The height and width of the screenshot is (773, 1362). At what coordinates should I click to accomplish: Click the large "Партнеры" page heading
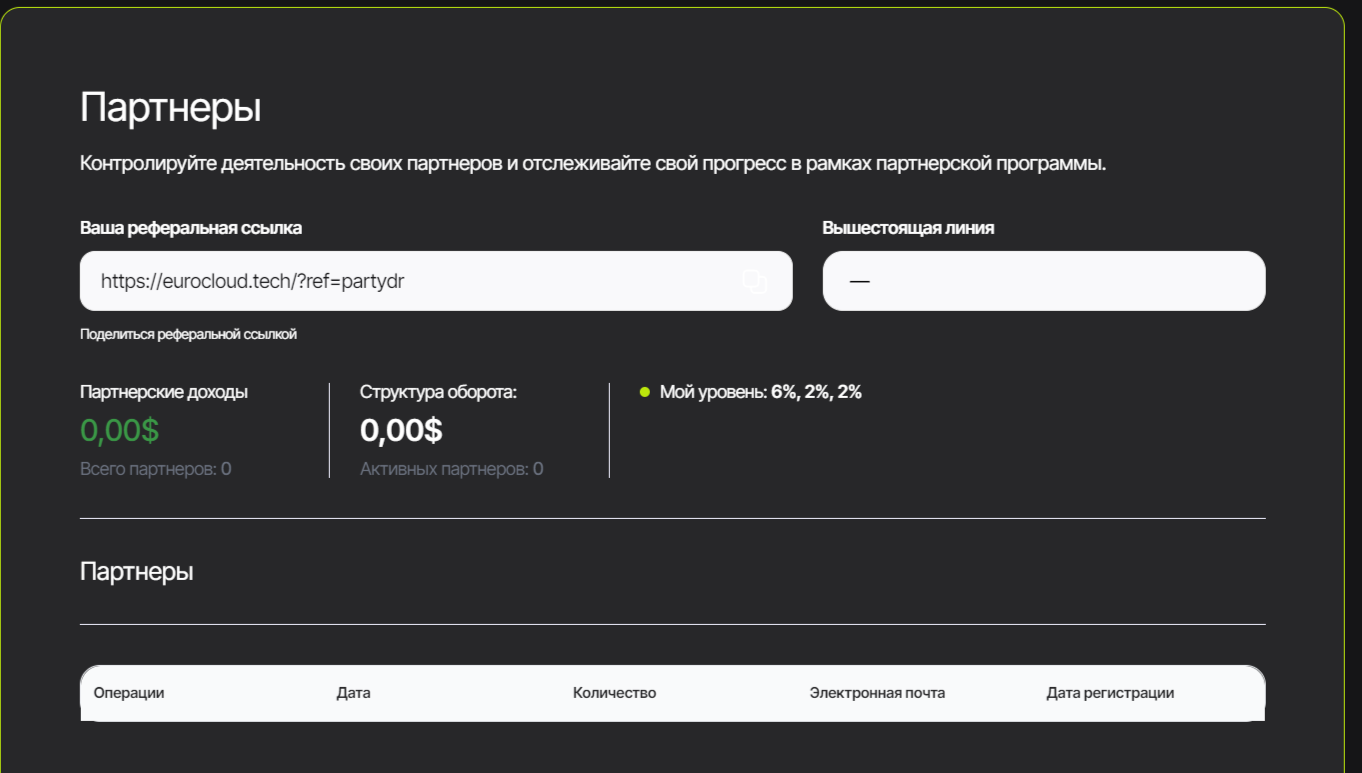click(x=170, y=108)
